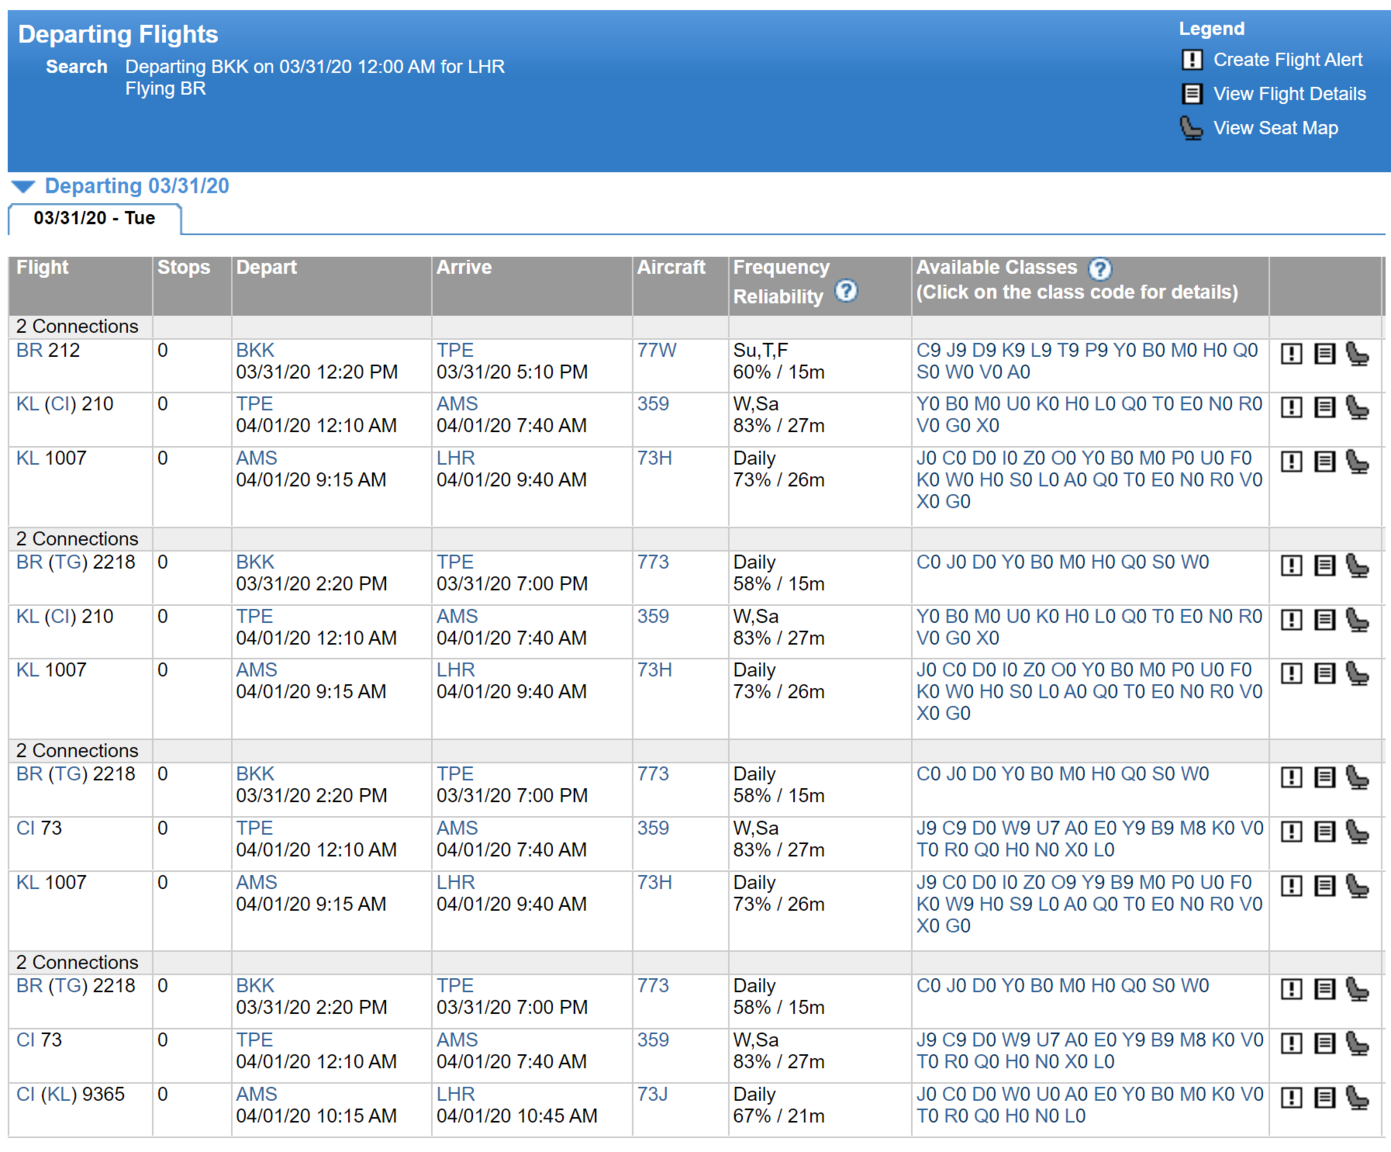
Task: Click the Depart column header
Action: (x=267, y=268)
